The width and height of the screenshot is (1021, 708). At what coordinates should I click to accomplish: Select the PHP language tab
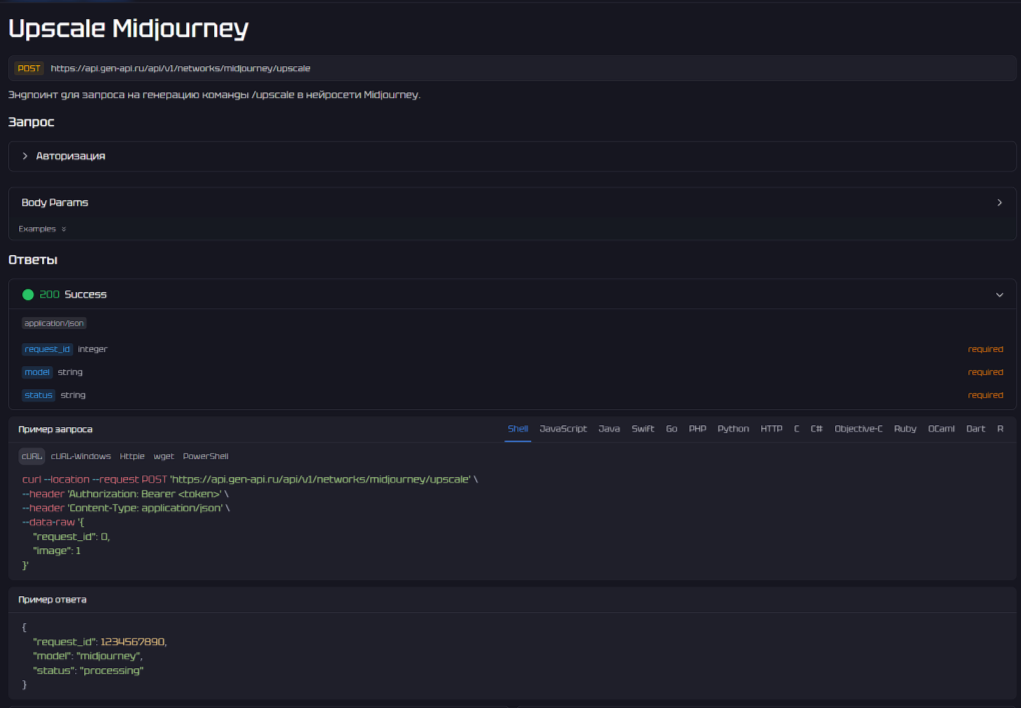[x=697, y=429]
